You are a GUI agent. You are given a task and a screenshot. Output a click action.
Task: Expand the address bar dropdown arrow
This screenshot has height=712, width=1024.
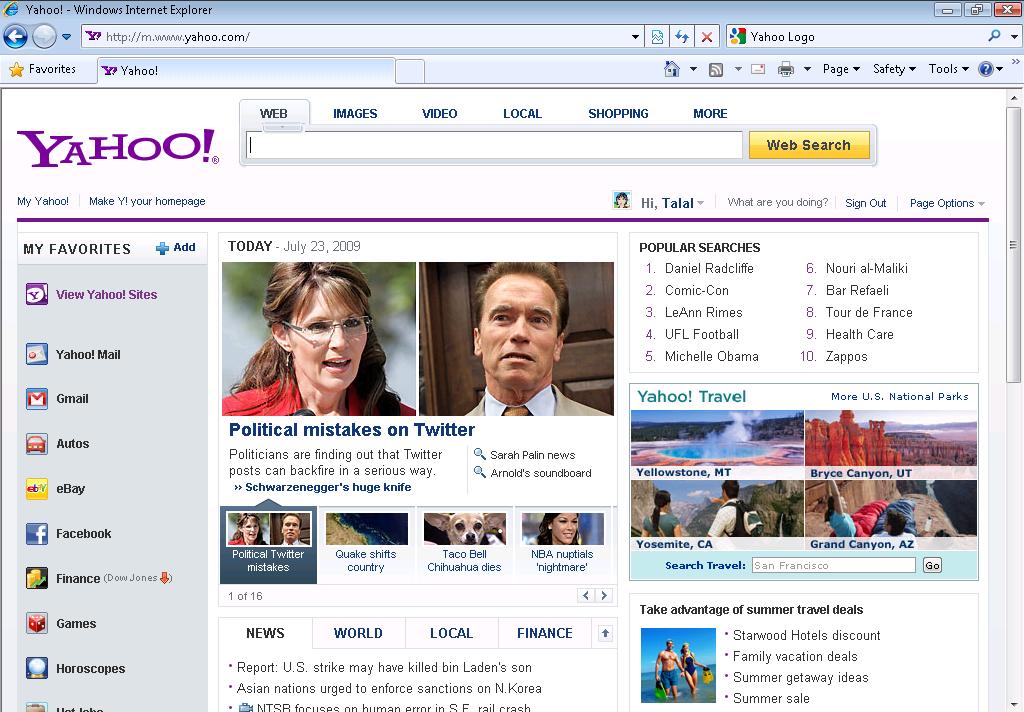(x=635, y=37)
